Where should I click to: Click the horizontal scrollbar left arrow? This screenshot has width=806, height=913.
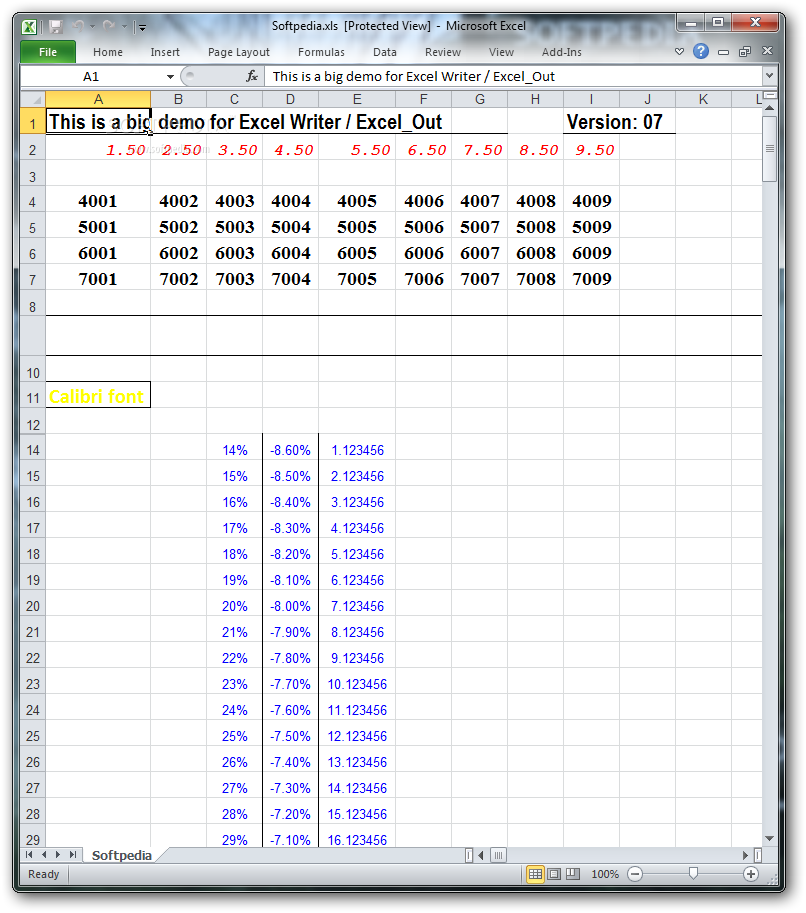coord(481,855)
